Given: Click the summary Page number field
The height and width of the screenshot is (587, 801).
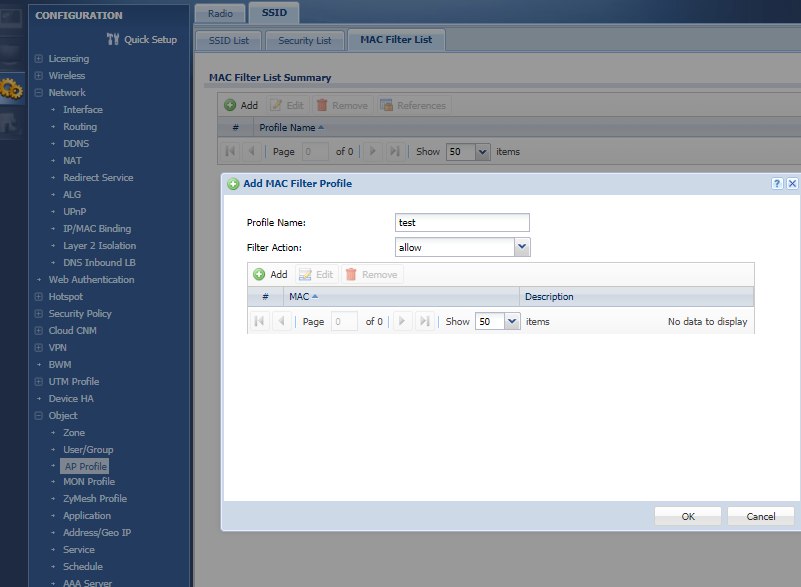Looking at the screenshot, I should click(315, 152).
